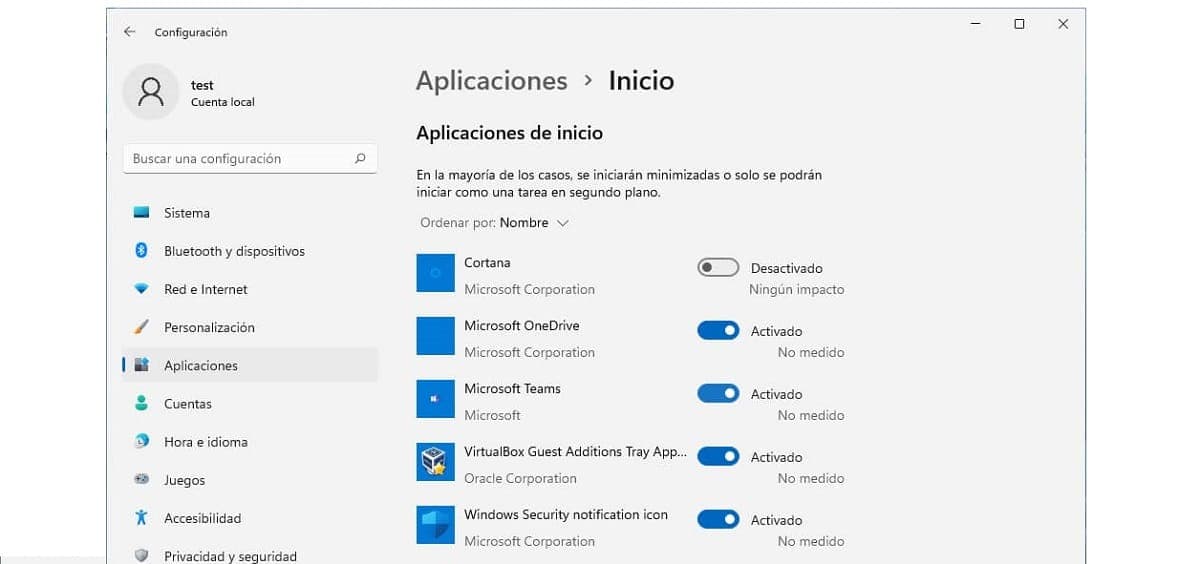Click the Cortana app name

click(487, 262)
